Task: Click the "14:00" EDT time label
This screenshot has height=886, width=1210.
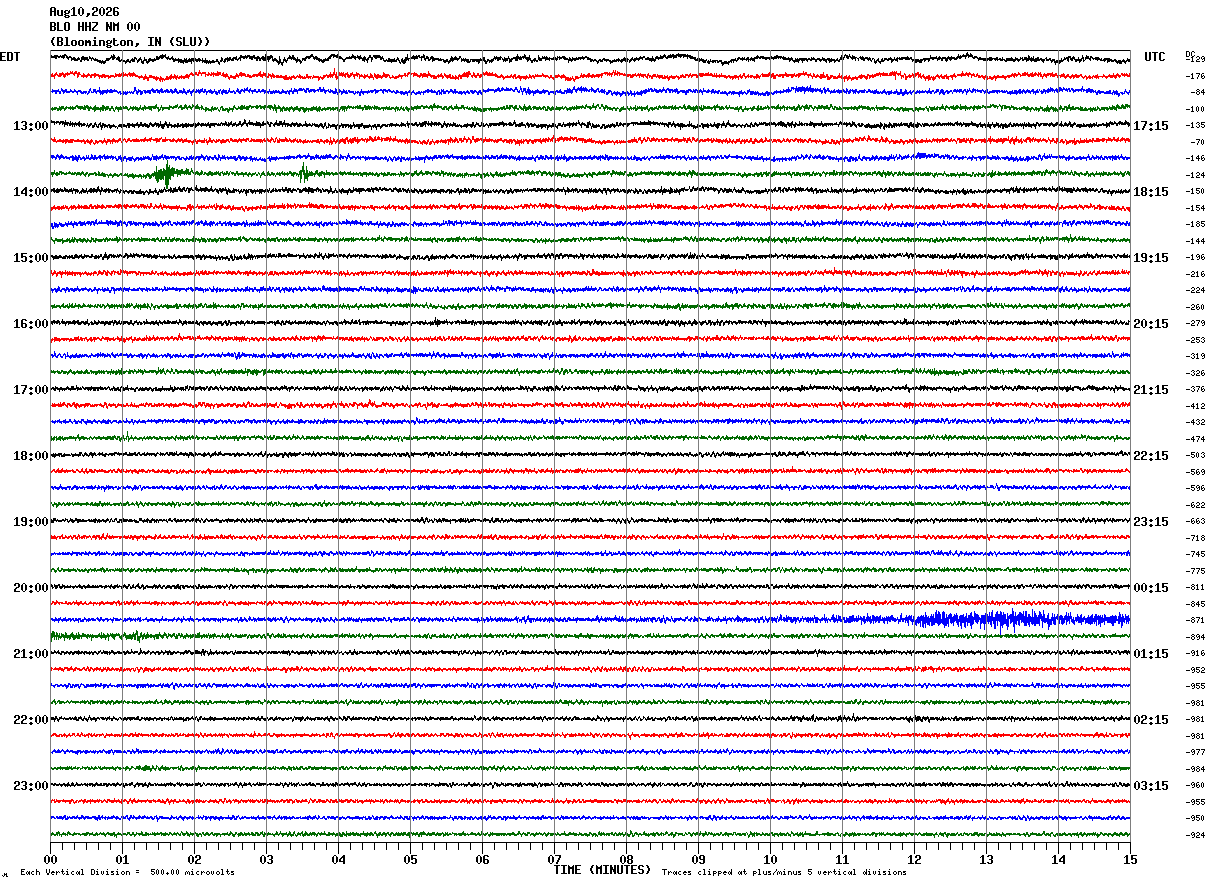Action: pyautogui.click(x=30, y=192)
